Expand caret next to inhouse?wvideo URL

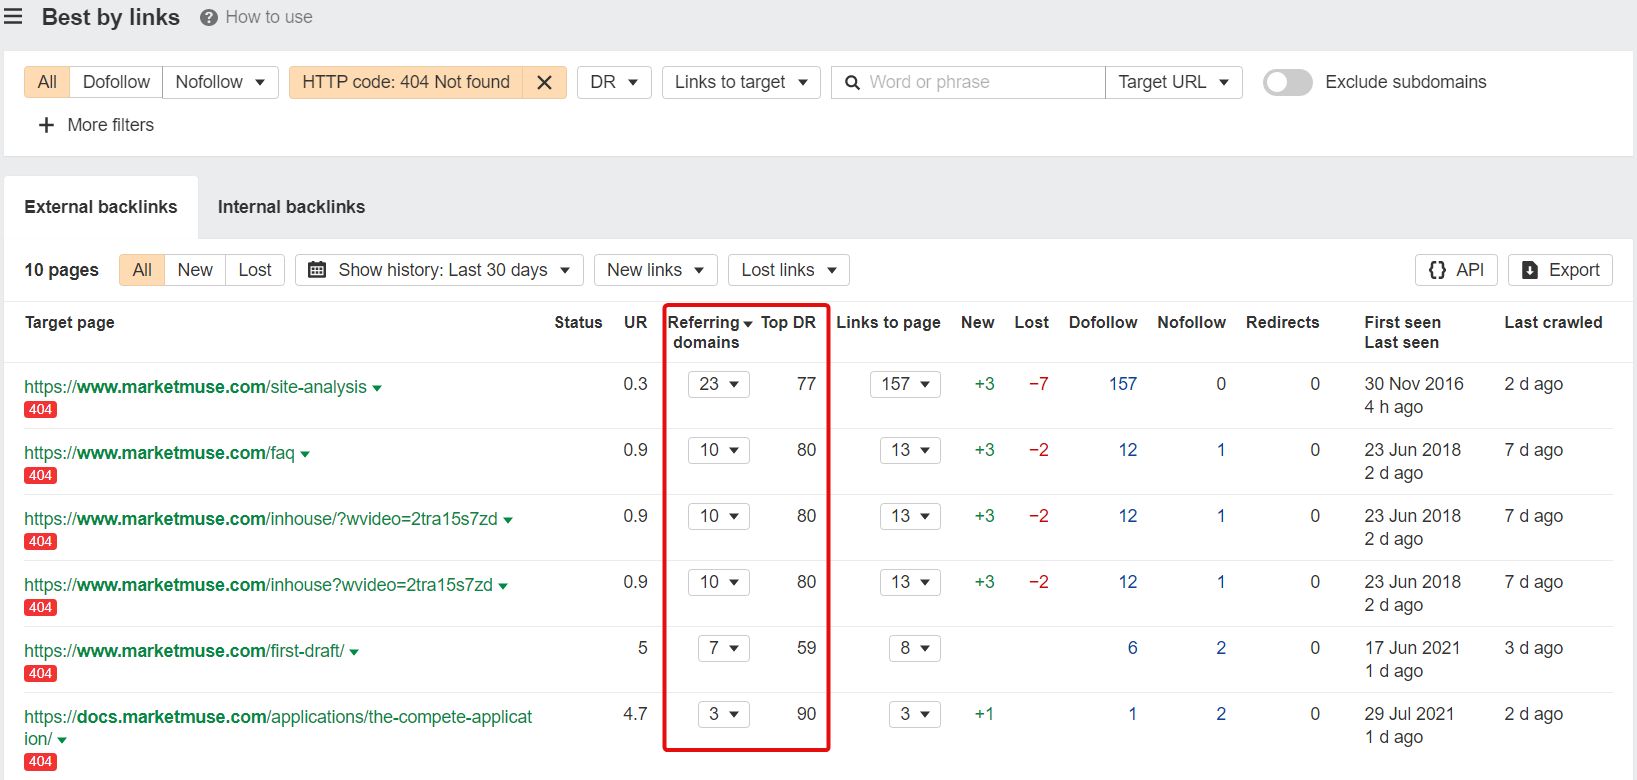pos(503,586)
